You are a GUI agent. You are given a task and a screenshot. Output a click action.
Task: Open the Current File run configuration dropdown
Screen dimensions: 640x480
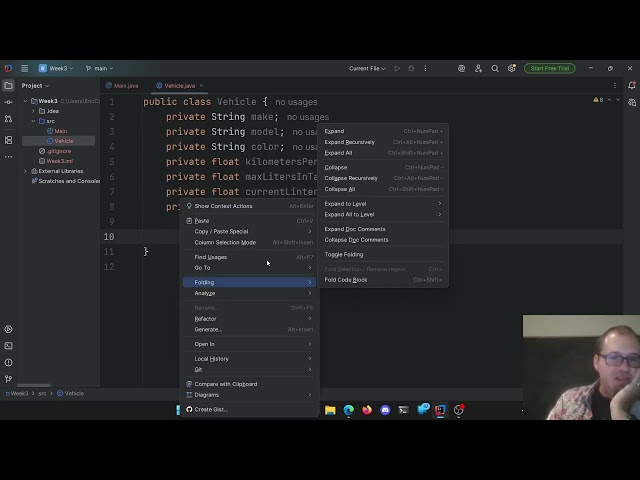point(367,69)
